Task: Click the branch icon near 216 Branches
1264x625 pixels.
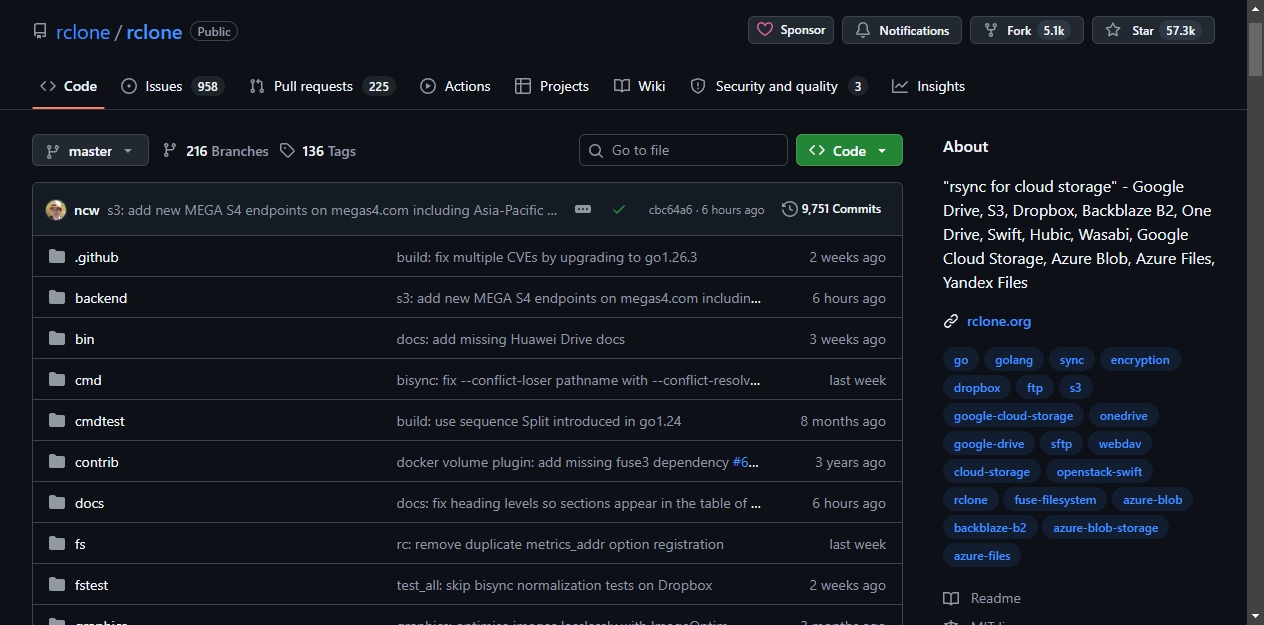Action: tap(170, 151)
